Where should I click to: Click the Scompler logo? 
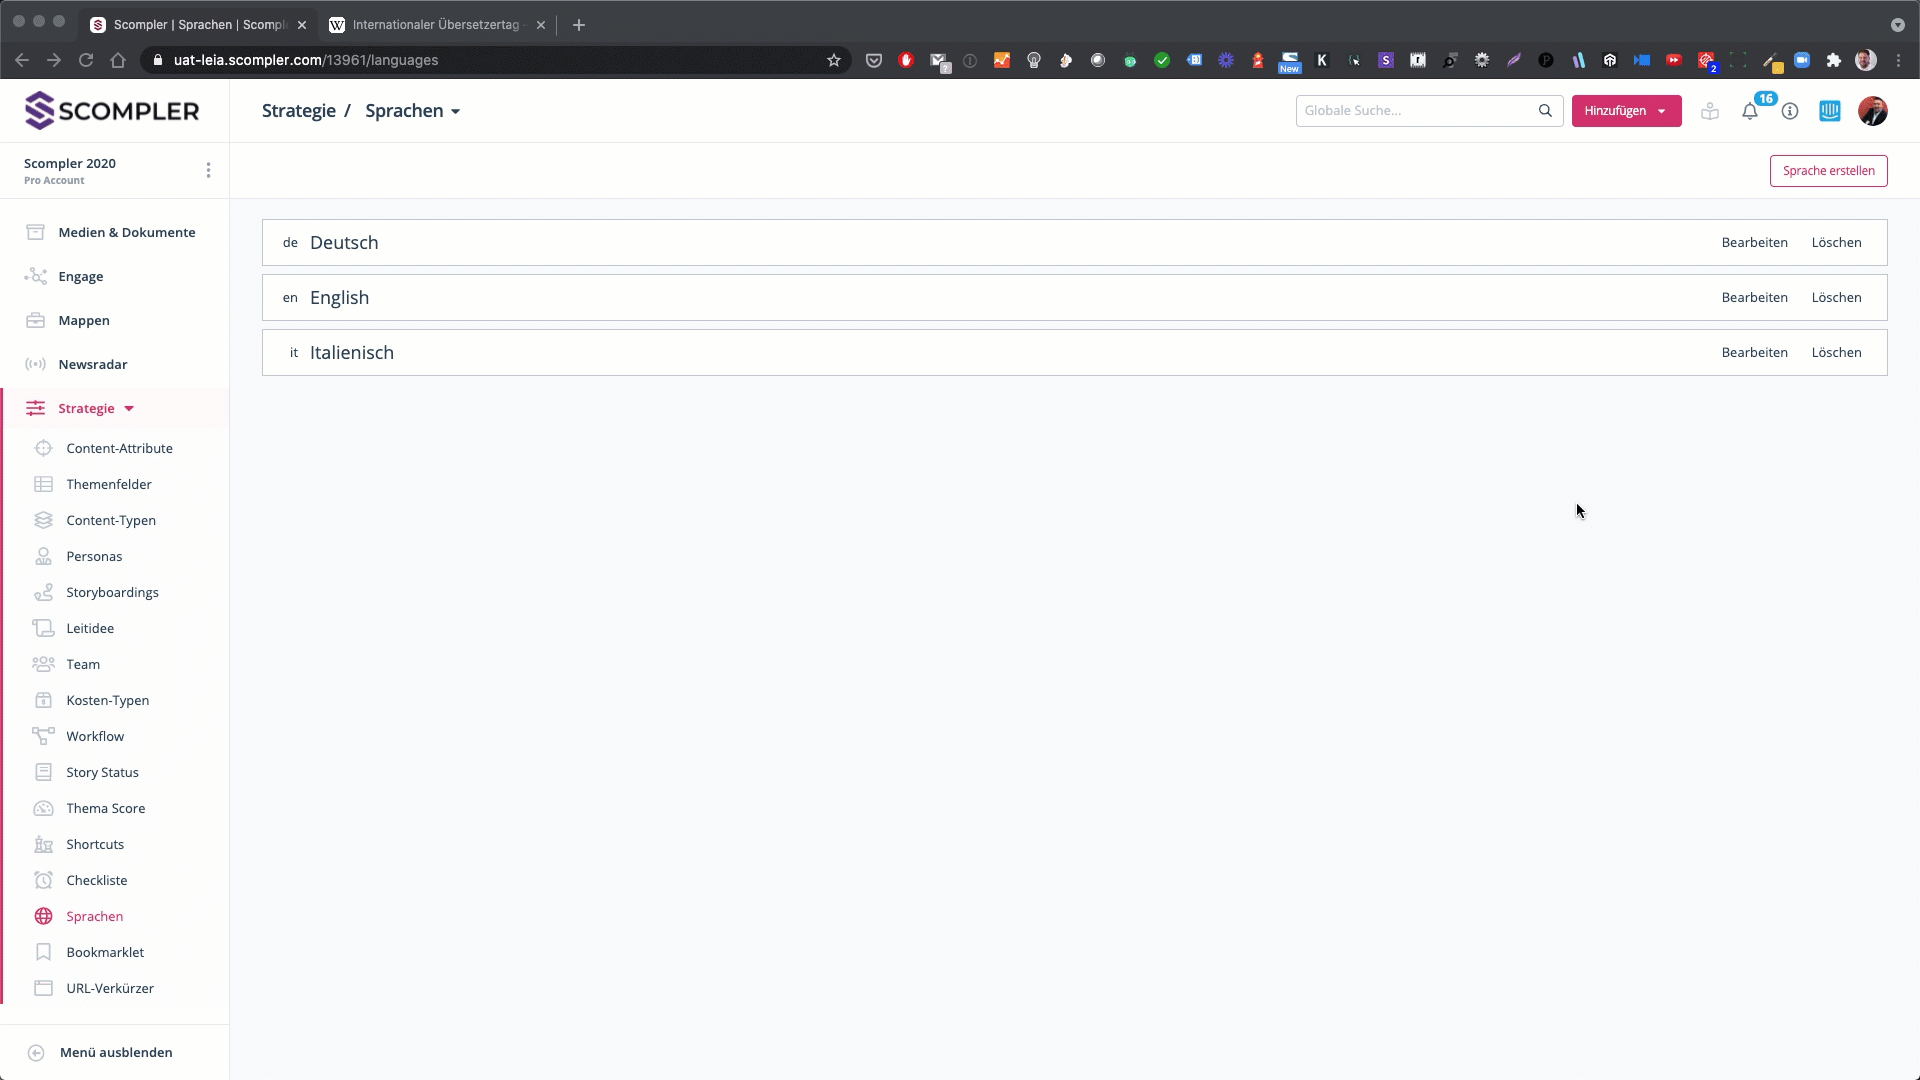(x=112, y=111)
